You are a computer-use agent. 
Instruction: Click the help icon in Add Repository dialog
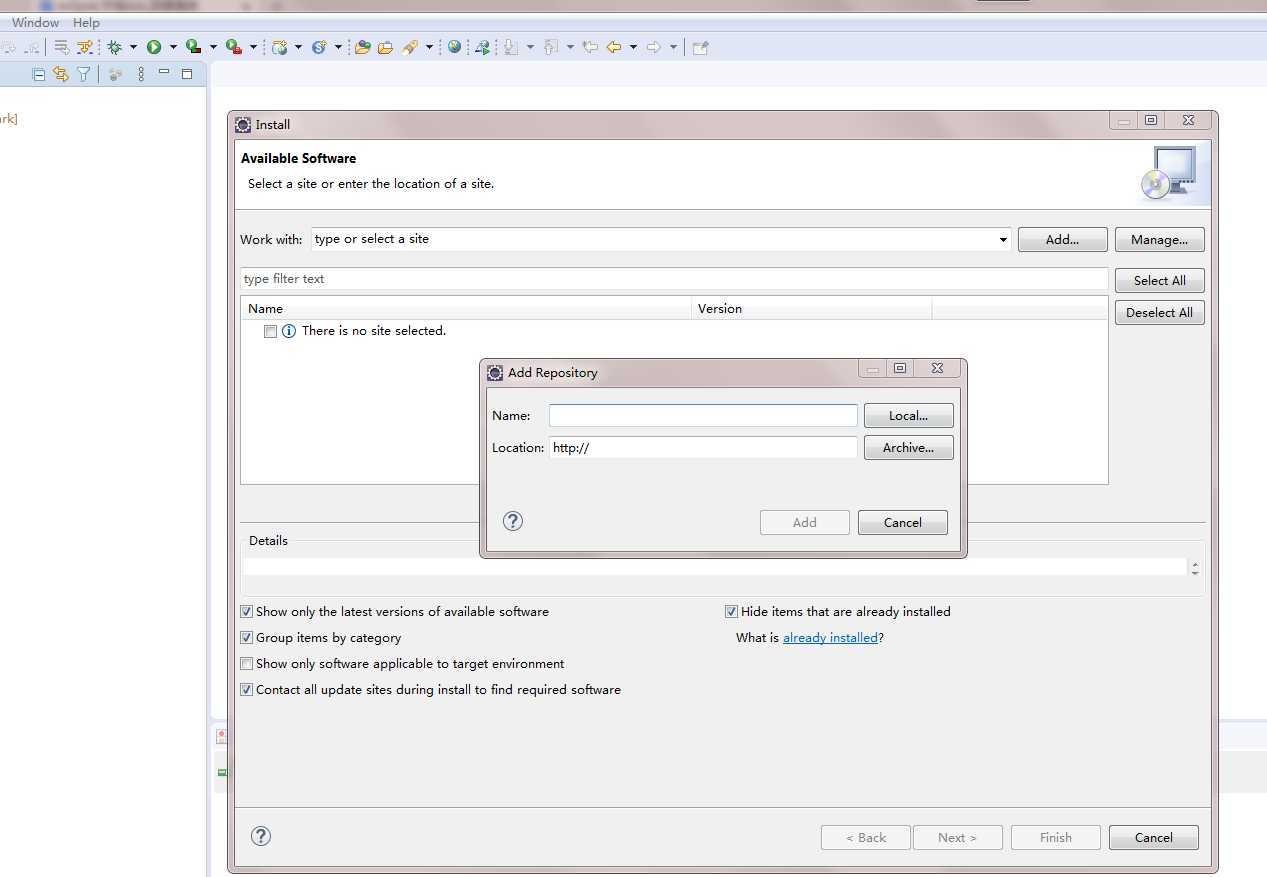(x=513, y=521)
